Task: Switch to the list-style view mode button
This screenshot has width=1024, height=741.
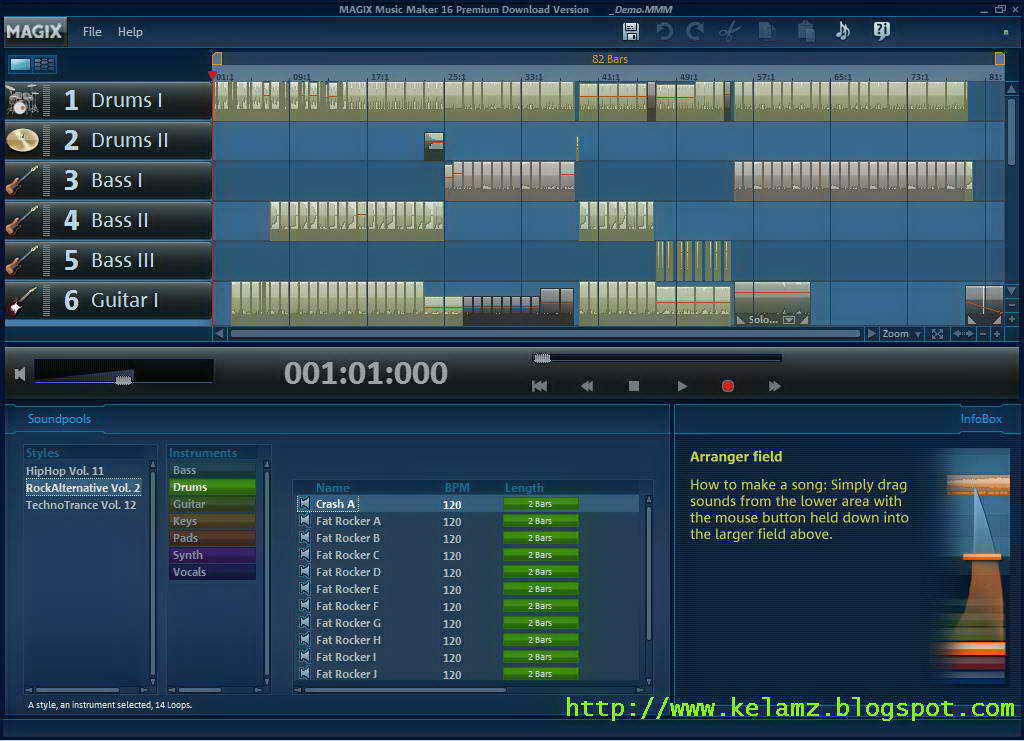Action: point(44,64)
